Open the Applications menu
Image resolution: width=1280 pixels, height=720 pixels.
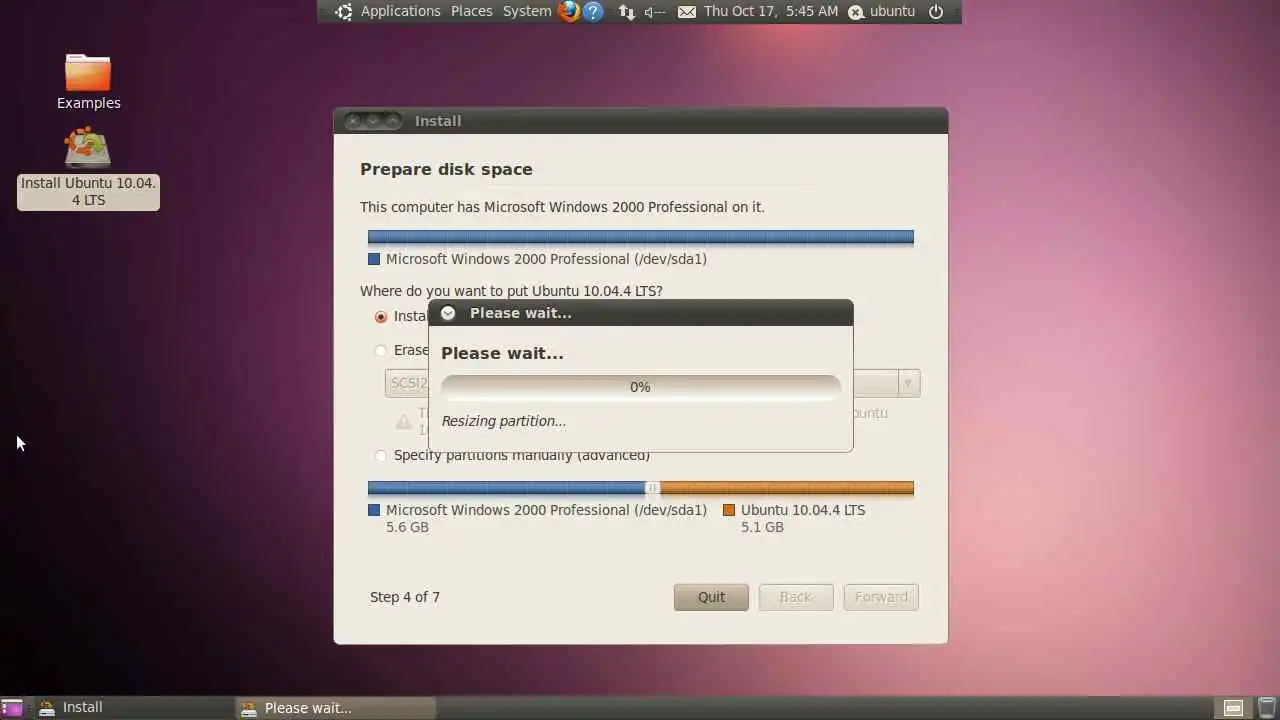coord(400,11)
